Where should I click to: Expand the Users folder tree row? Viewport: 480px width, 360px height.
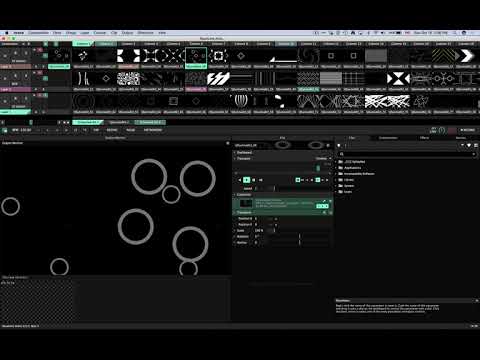coord(336,192)
